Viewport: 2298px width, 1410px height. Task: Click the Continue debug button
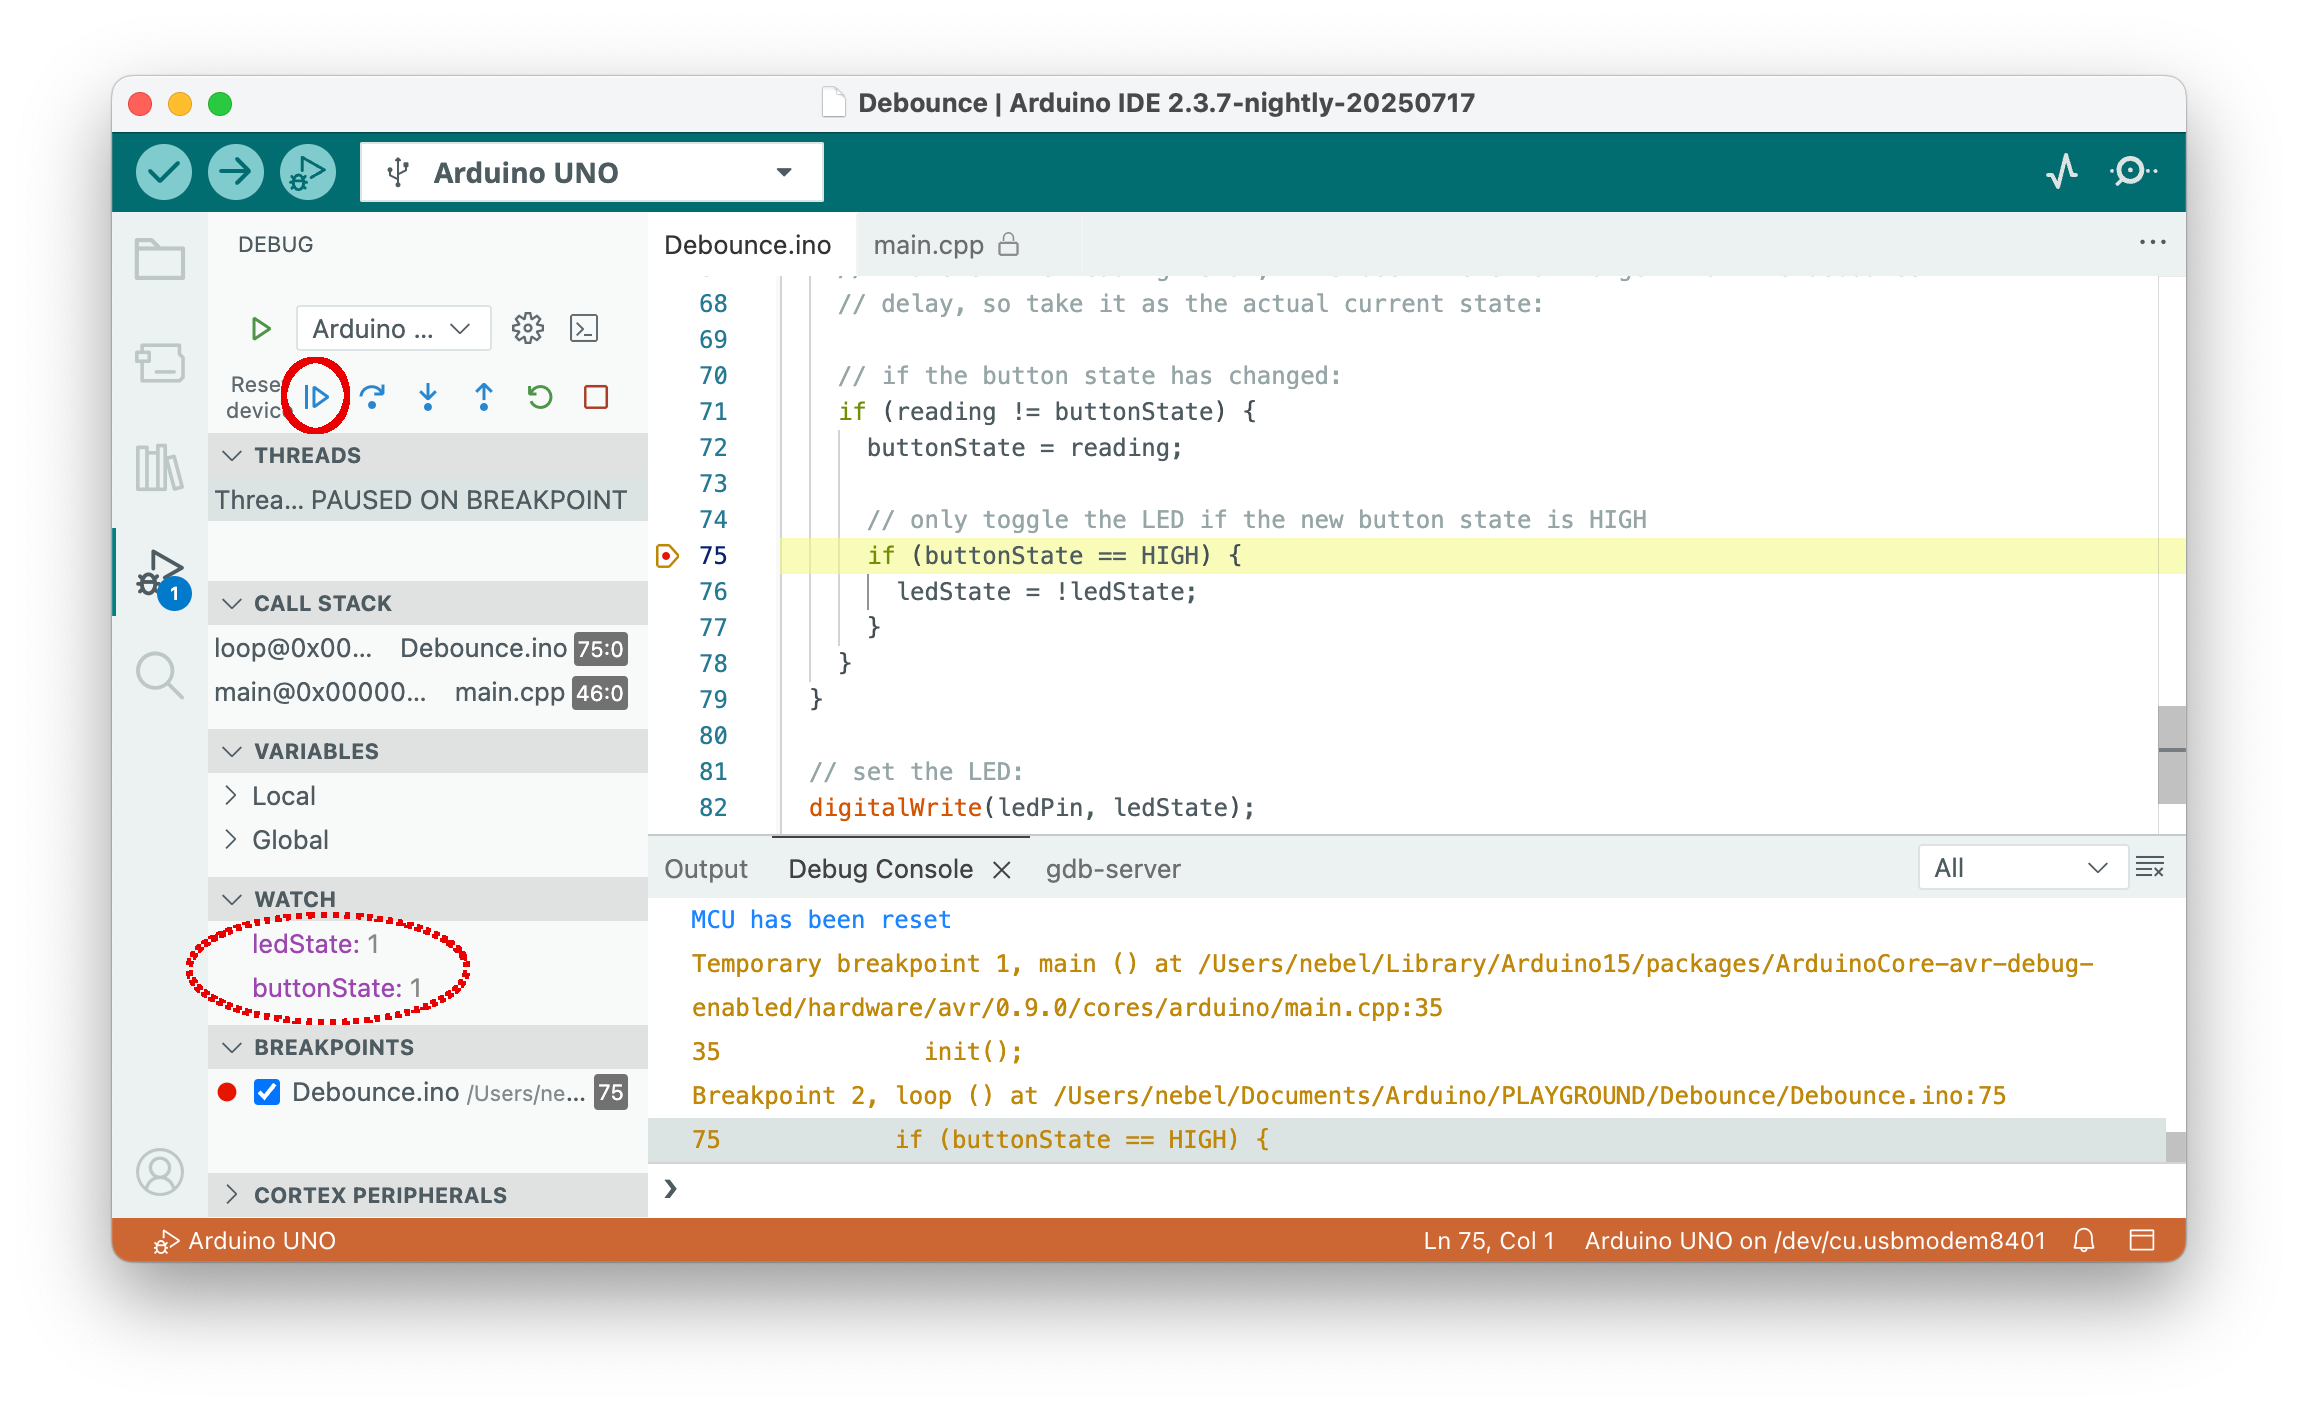coord(316,397)
